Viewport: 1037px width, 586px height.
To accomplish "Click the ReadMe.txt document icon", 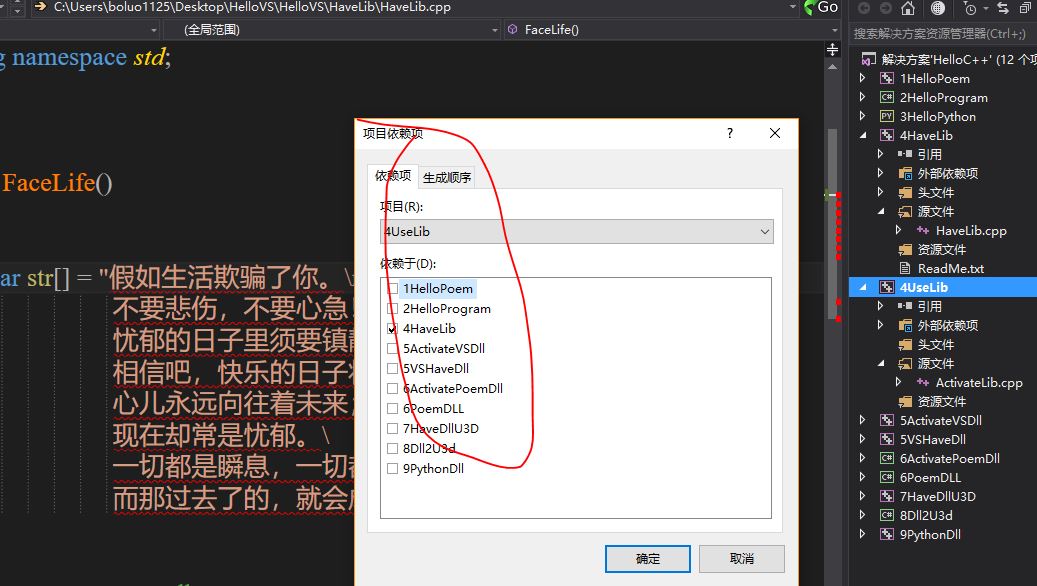I will (905, 269).
